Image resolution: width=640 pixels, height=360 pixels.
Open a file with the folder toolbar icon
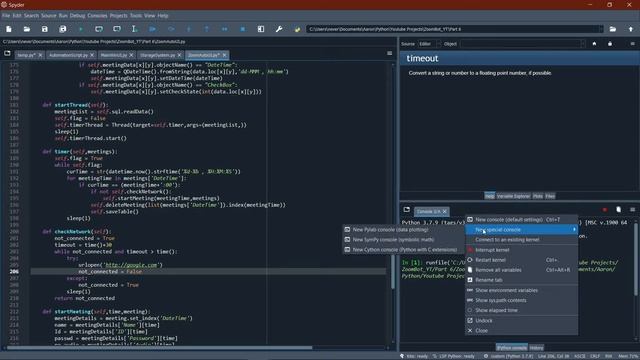coord(27,29)
